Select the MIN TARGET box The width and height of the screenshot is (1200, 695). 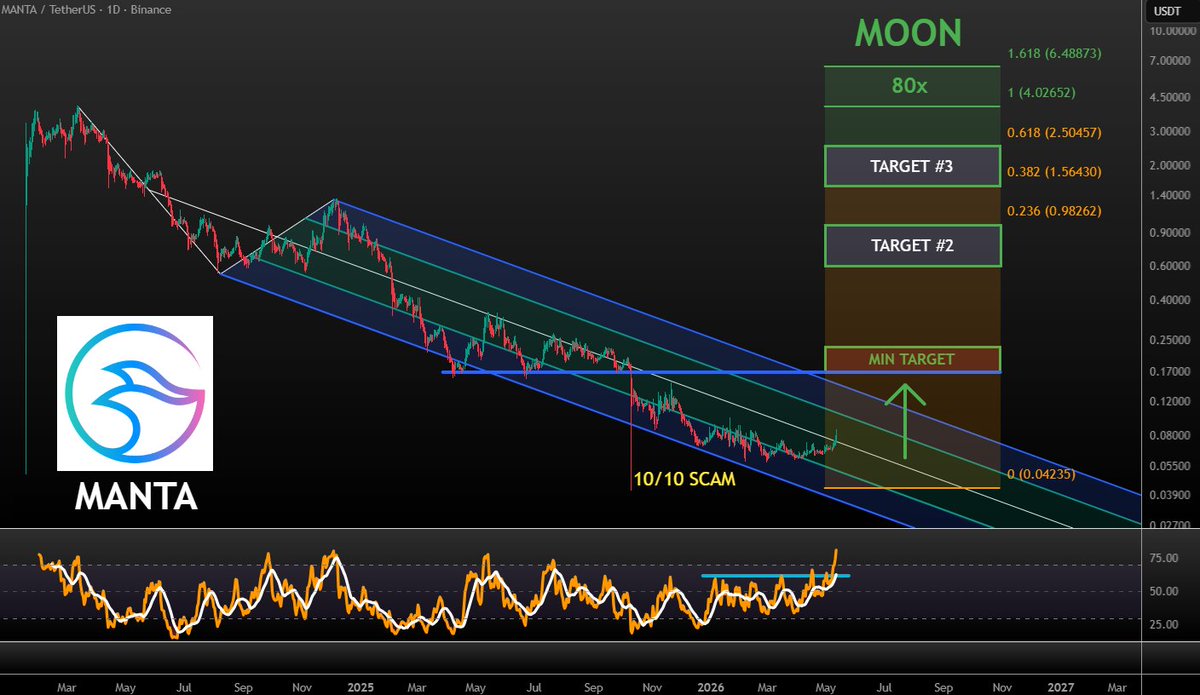click(911, 359)
